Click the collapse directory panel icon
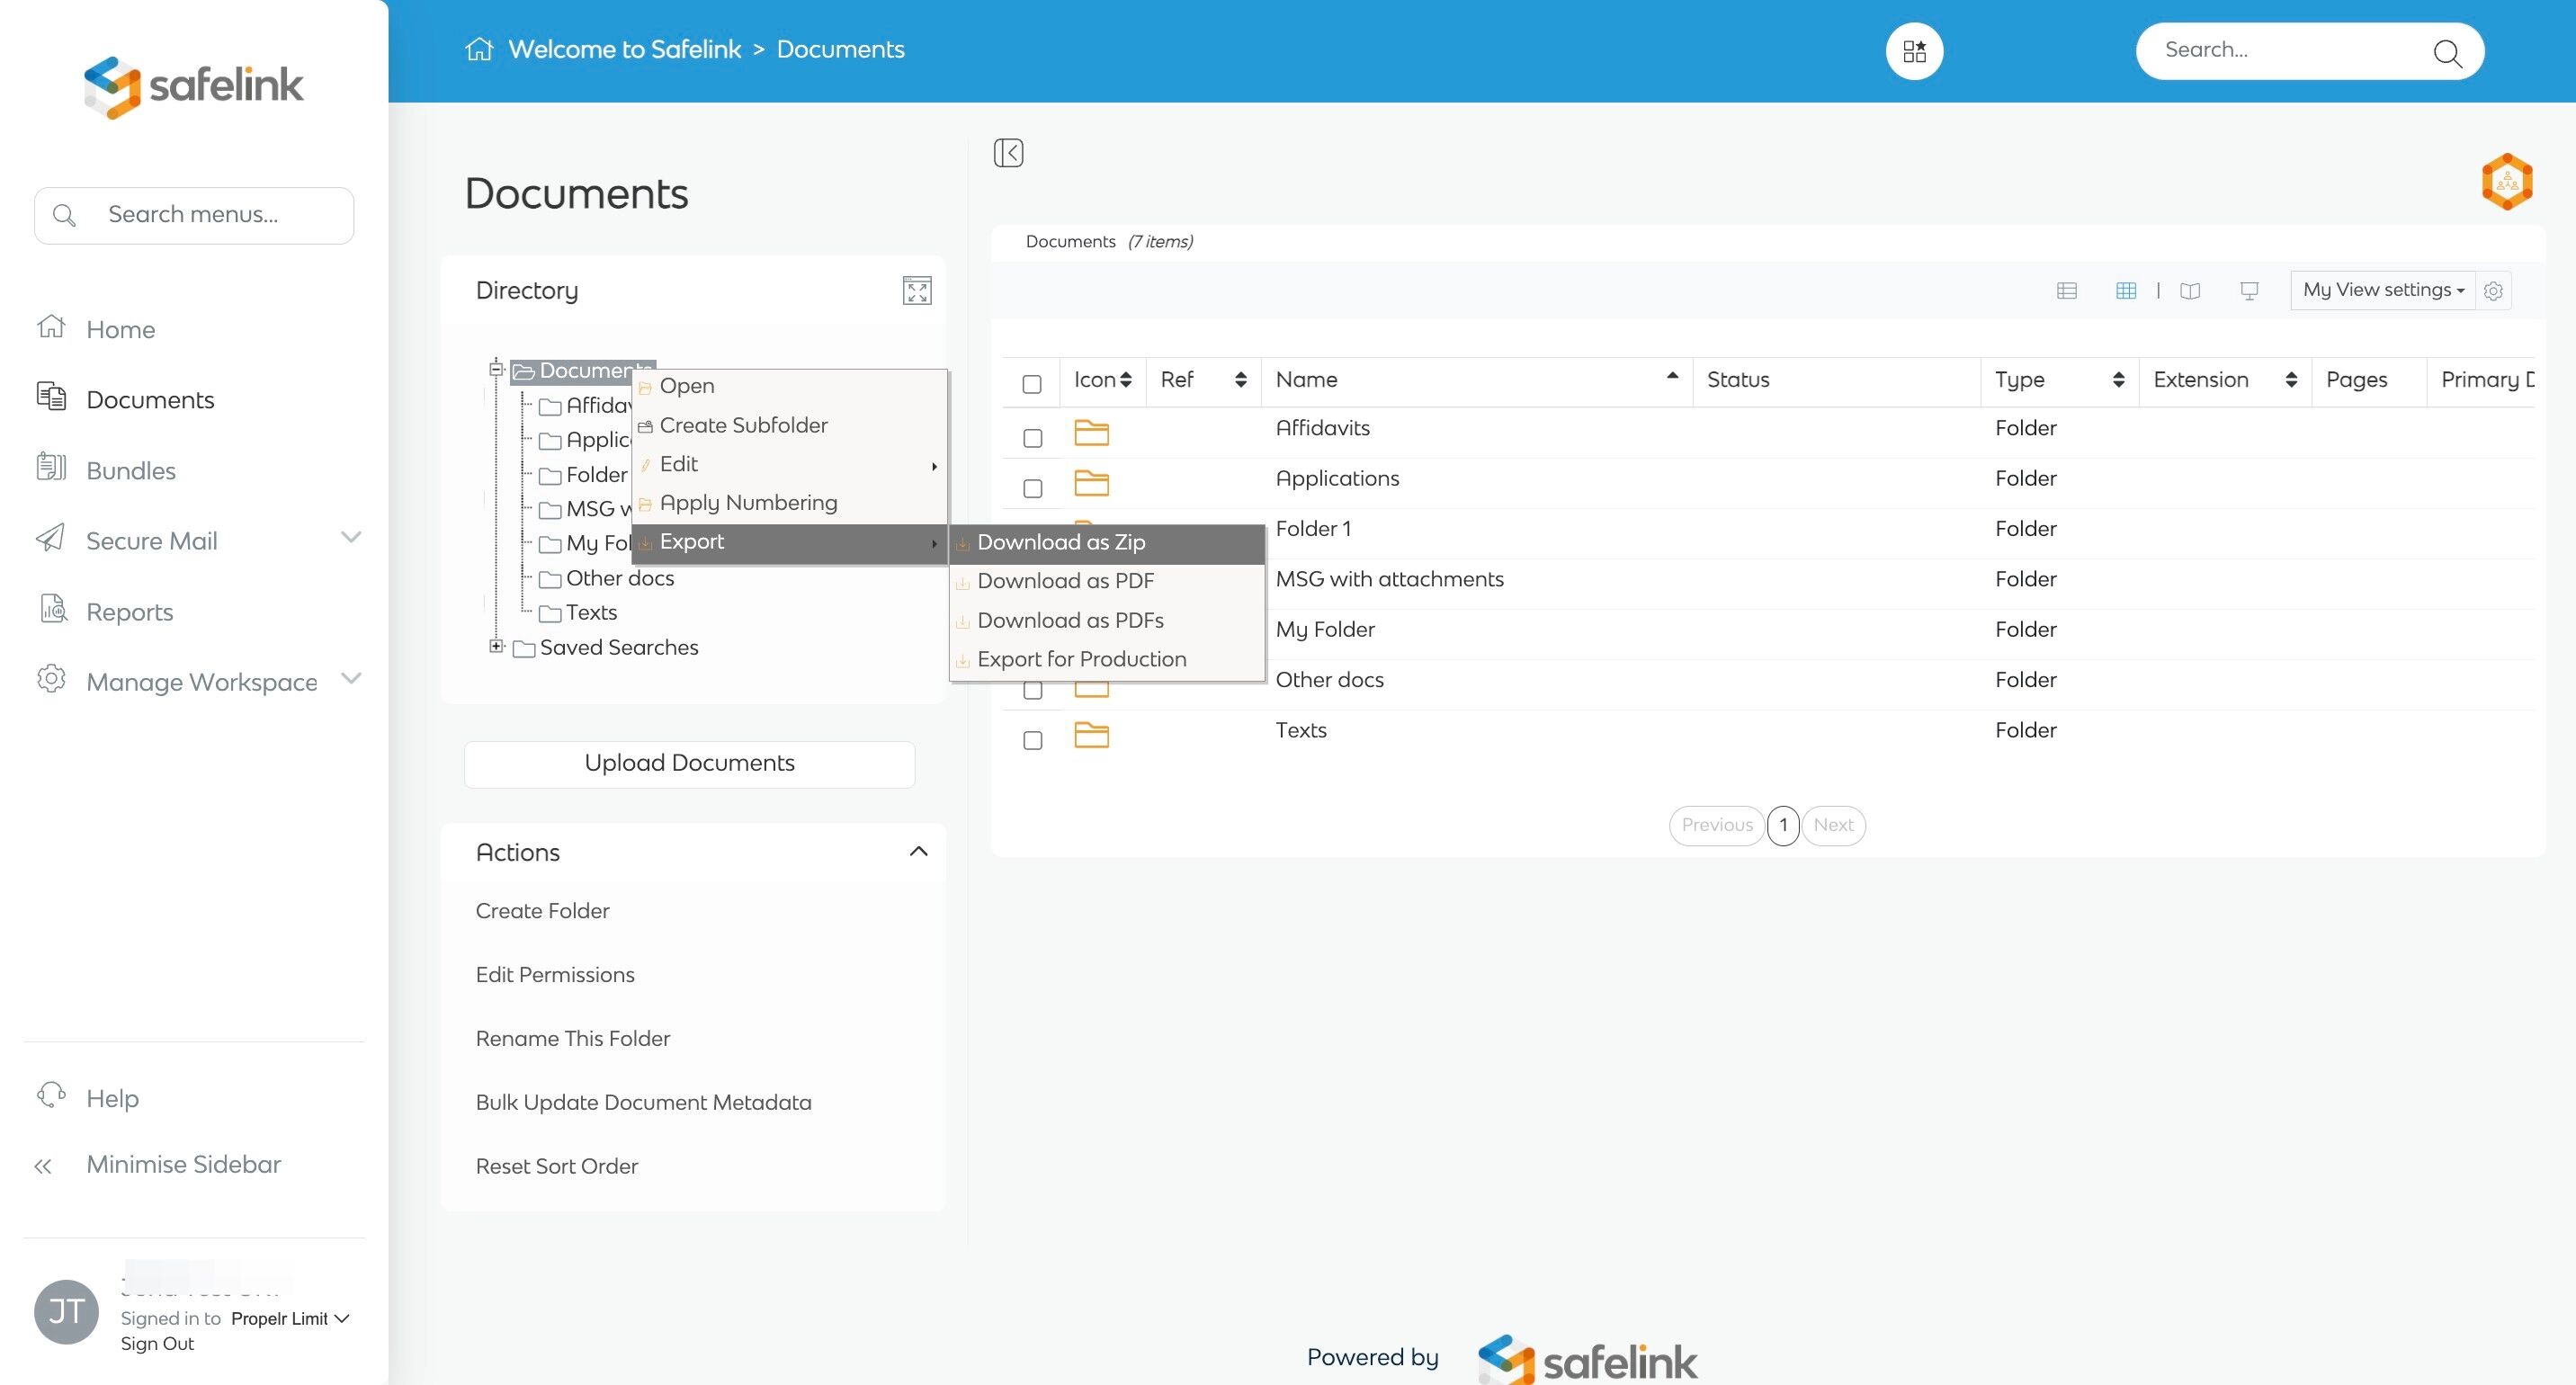The height and width of the screenshot is (1385, 2576). click(x=1008, y=153)
